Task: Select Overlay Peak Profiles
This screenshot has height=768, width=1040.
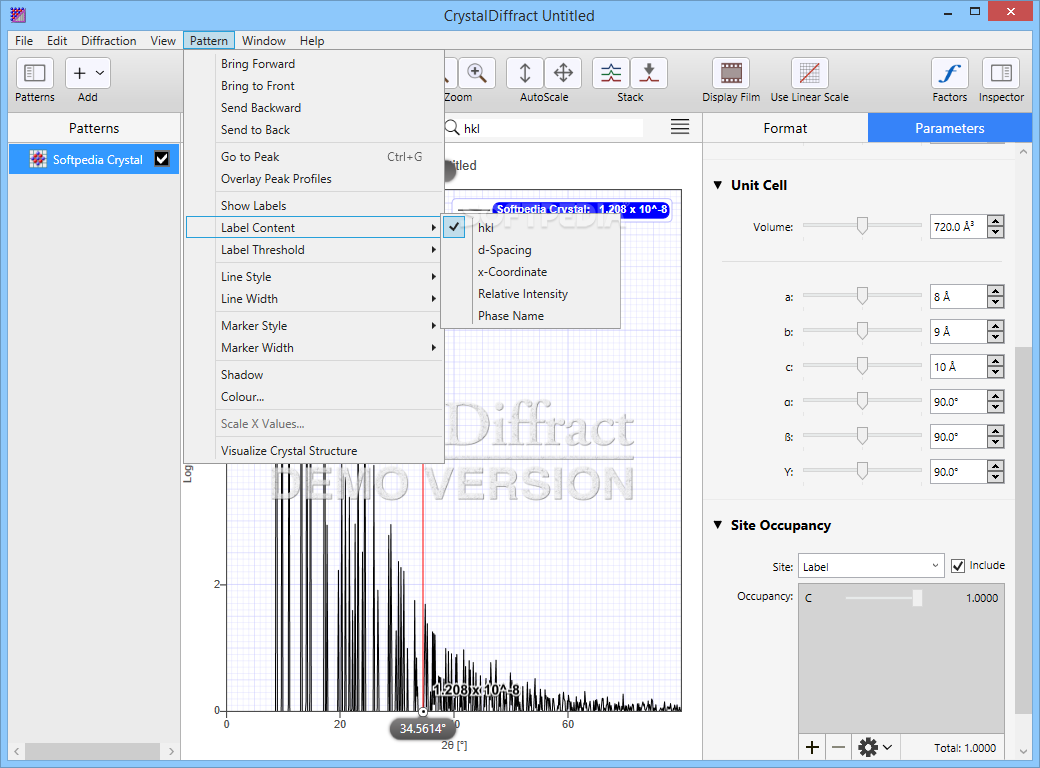Action: click(x=314, y=179)
